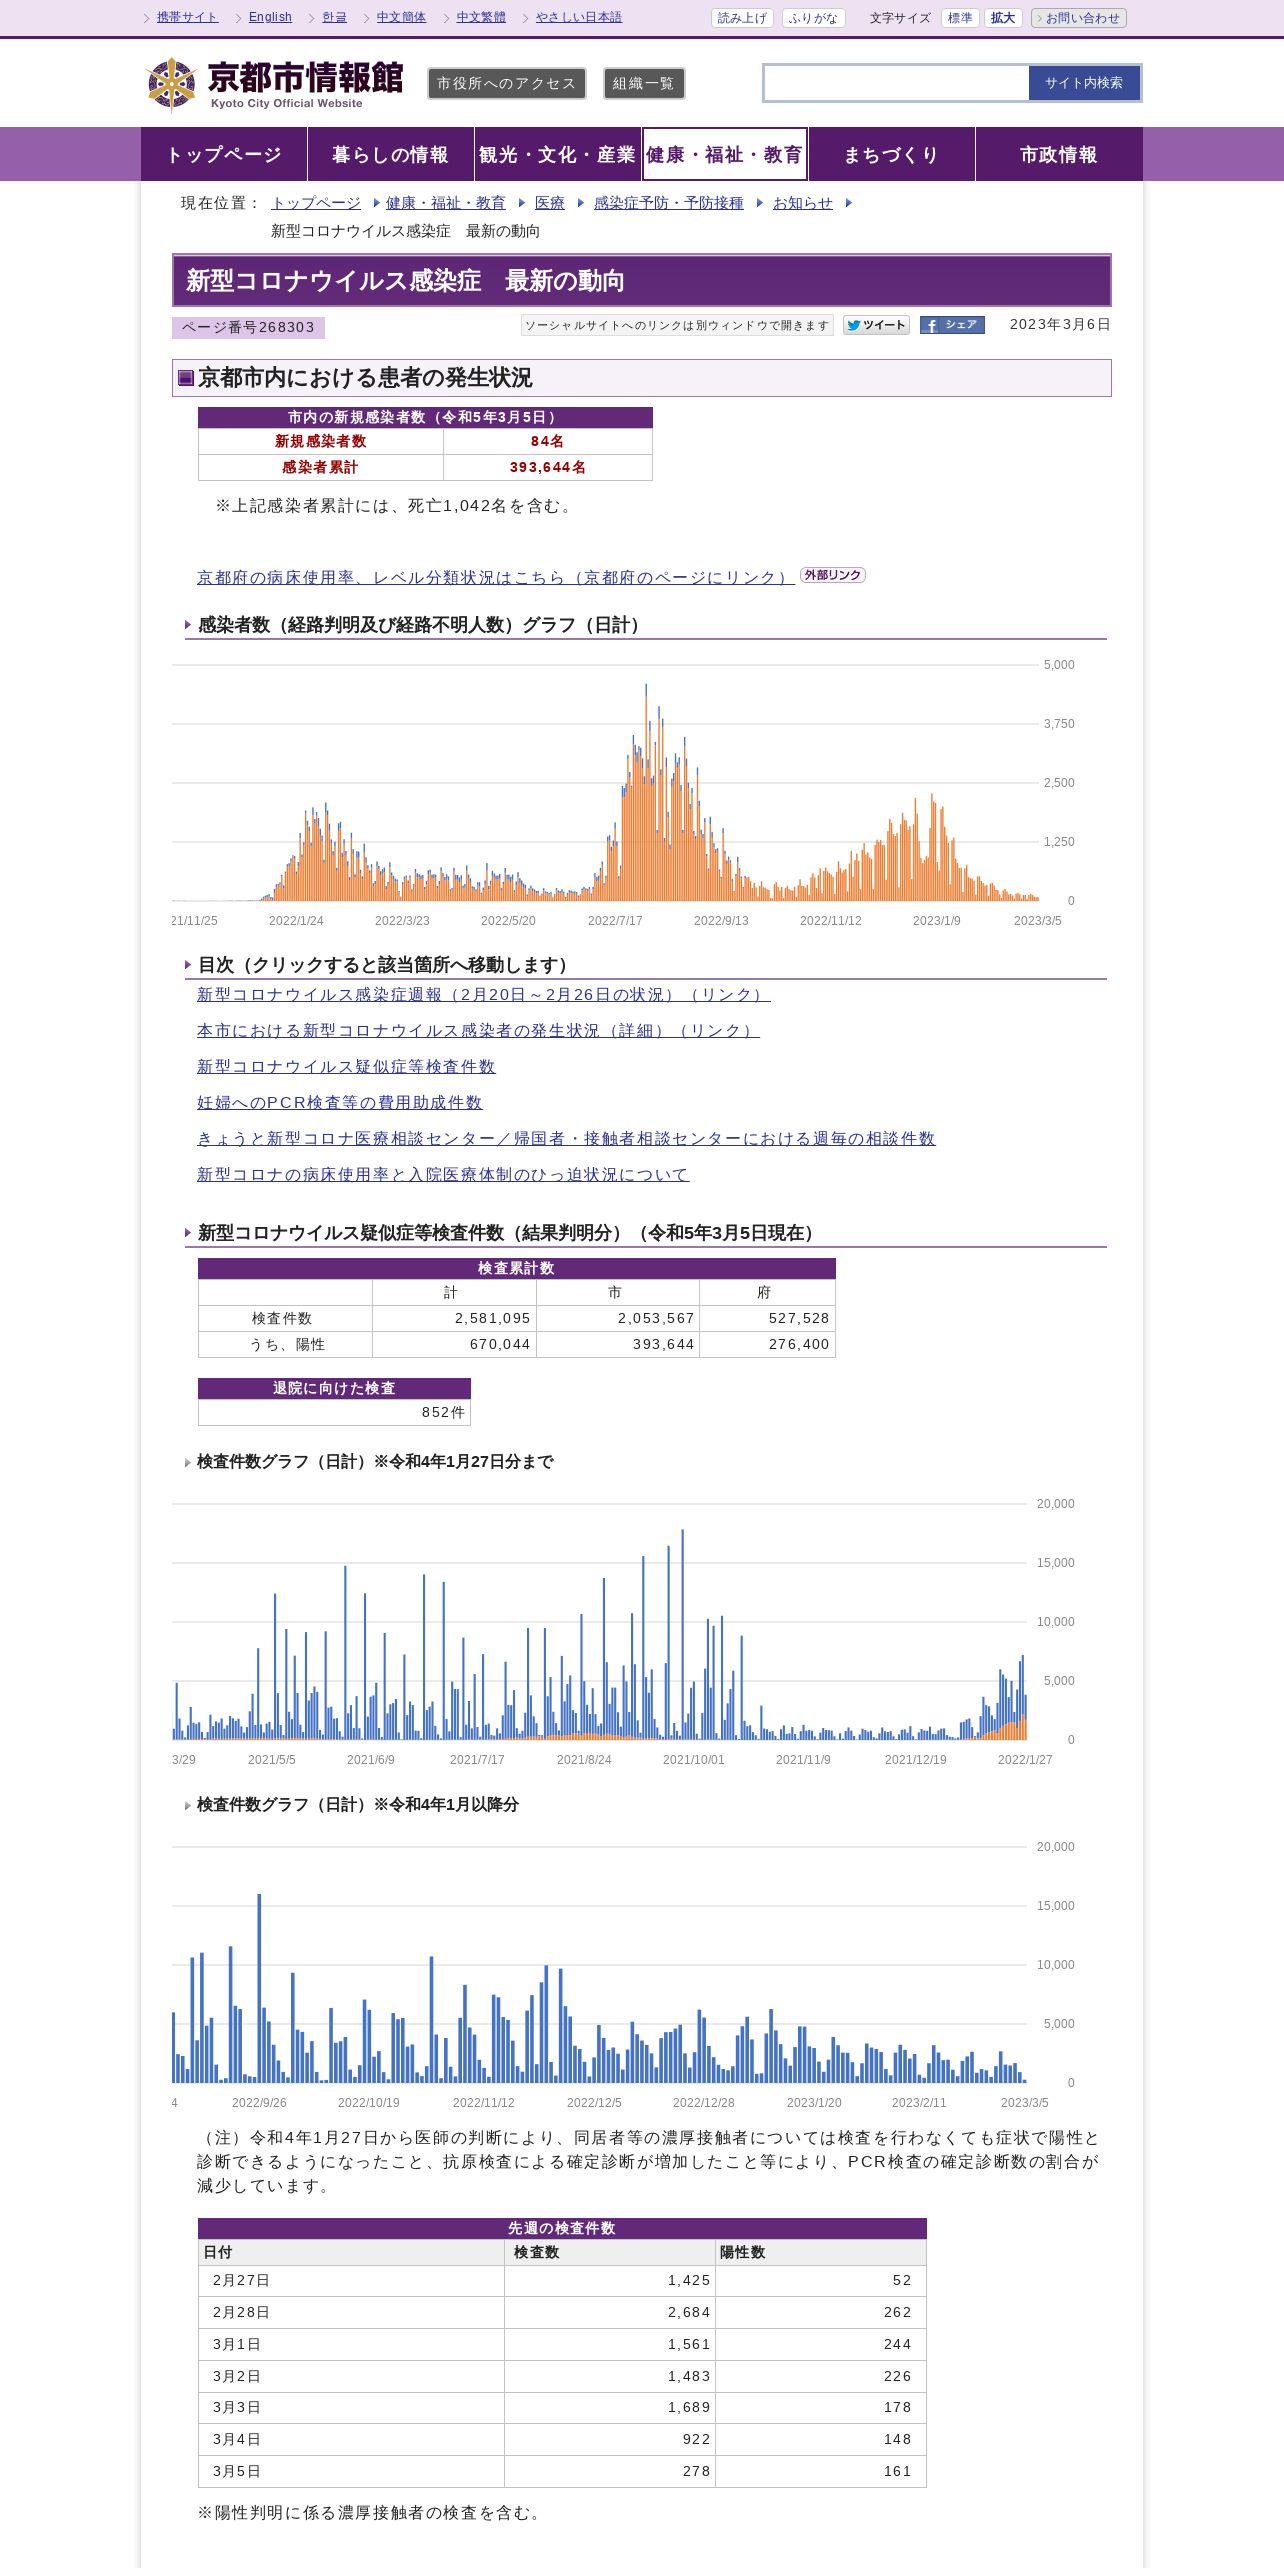Jump to 病床使用率と入院医療体制 link
Screen dimensions: 1284x2568
point(443,1175)
